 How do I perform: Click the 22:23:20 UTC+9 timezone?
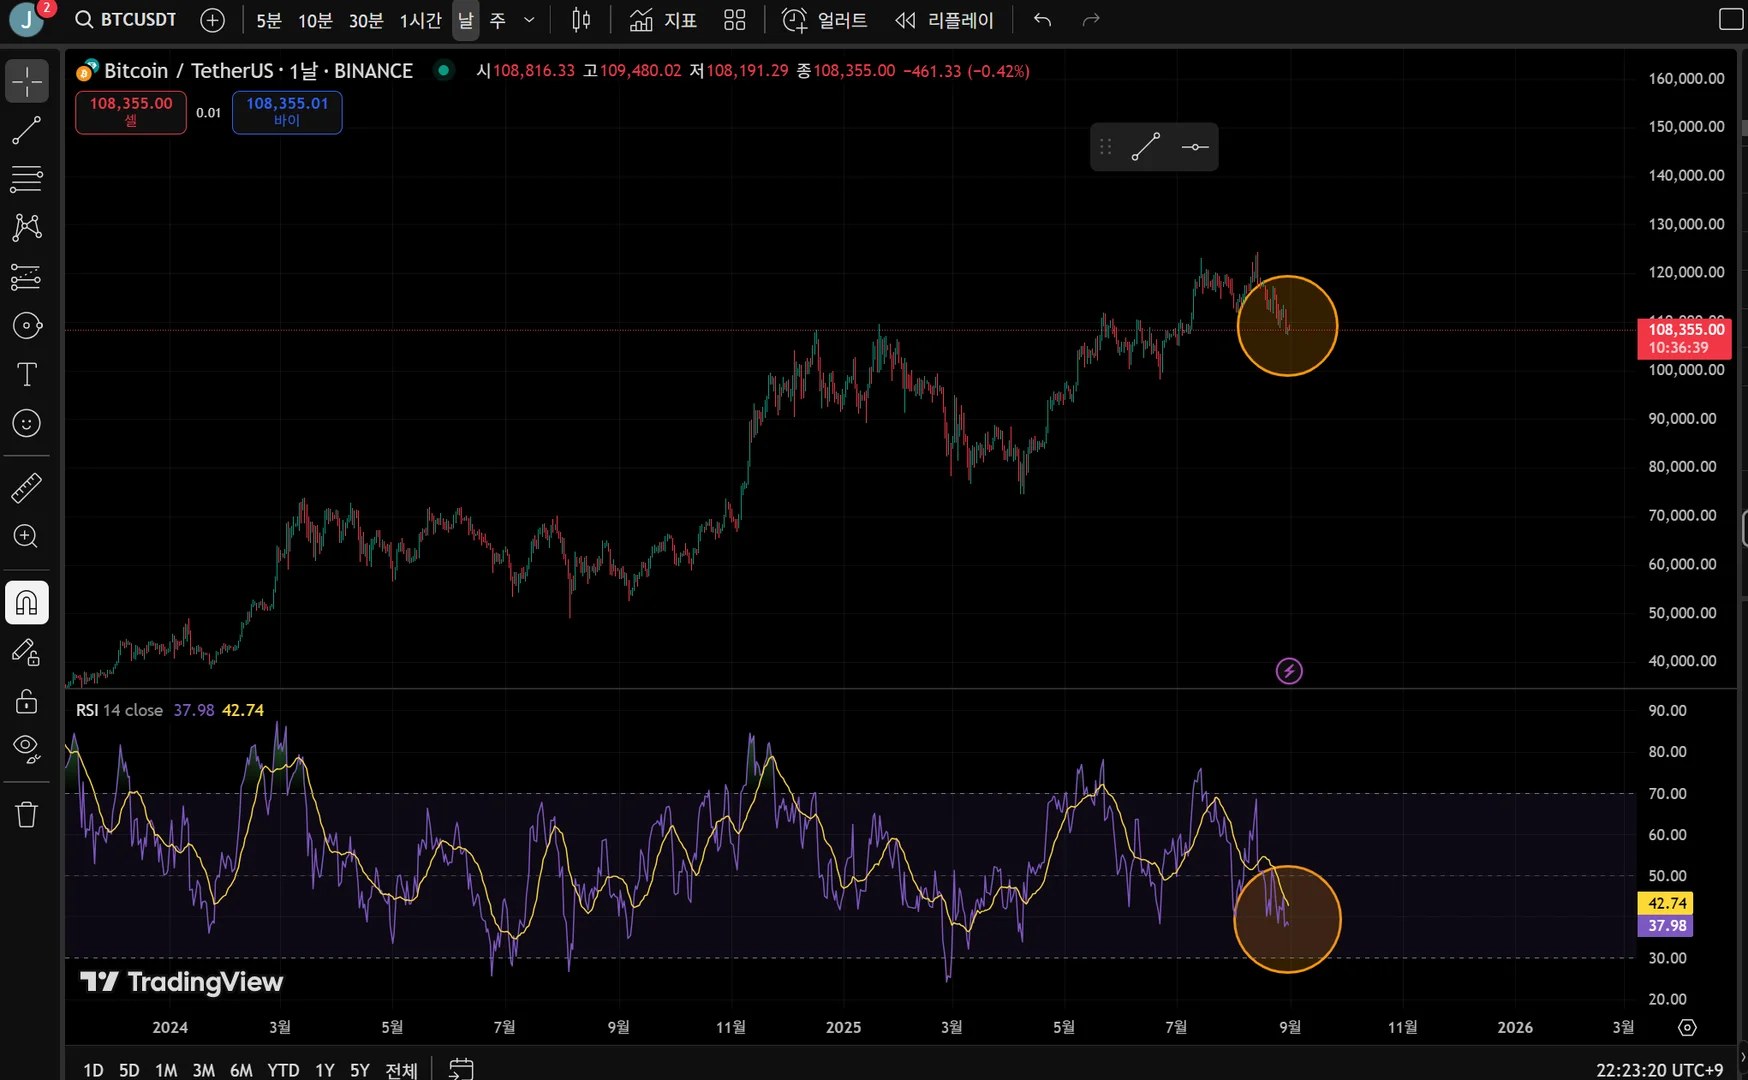tap(1660, 1070)
